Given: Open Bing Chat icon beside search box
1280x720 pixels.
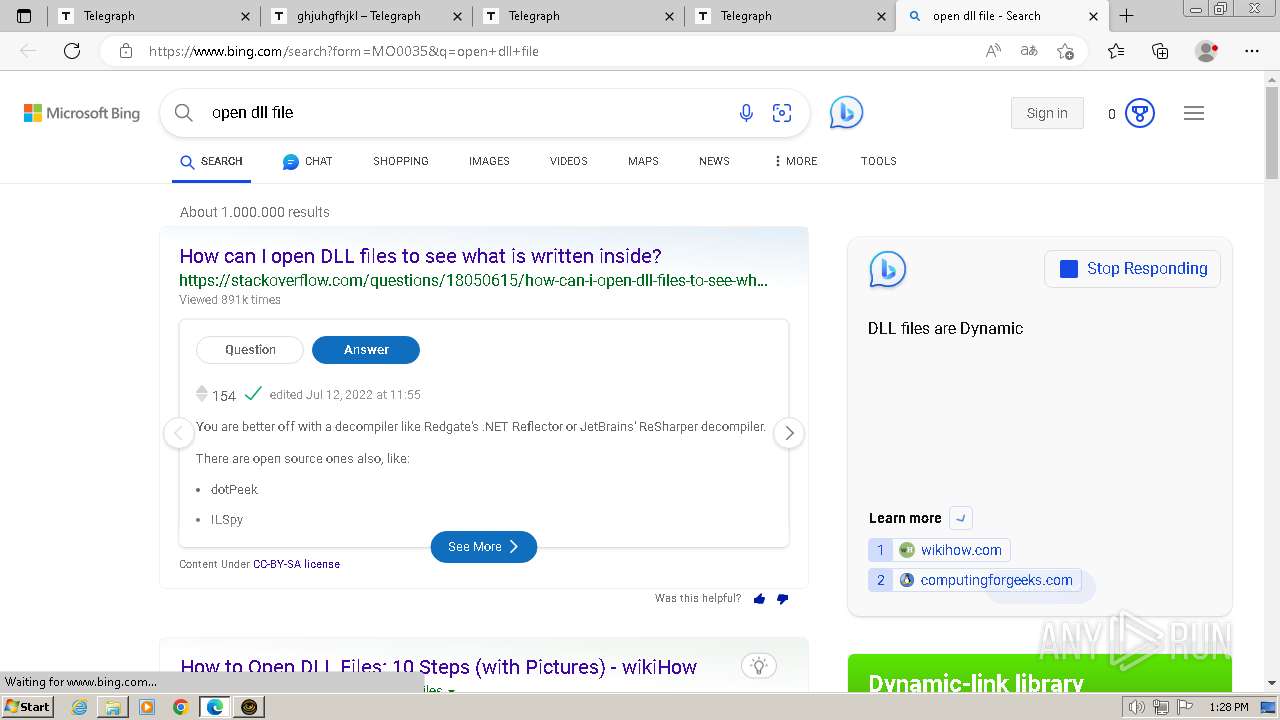Looking at the screenshot, I should (846, 112).
